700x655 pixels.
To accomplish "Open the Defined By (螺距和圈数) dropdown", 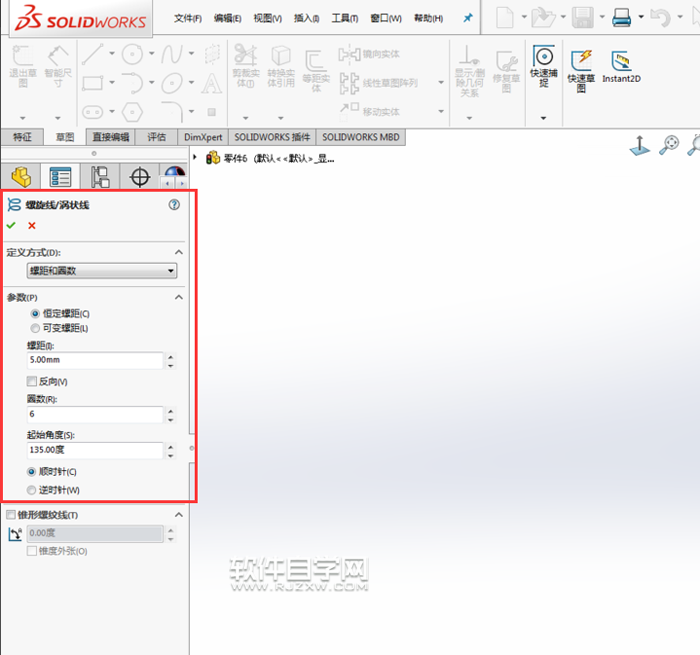I will click(102, 271).
